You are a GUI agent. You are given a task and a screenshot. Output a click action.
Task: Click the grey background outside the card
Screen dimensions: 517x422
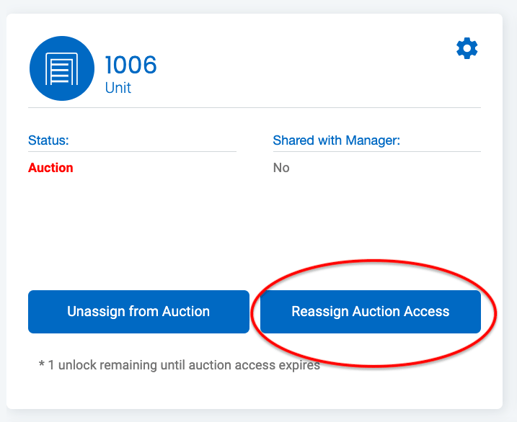511,213
